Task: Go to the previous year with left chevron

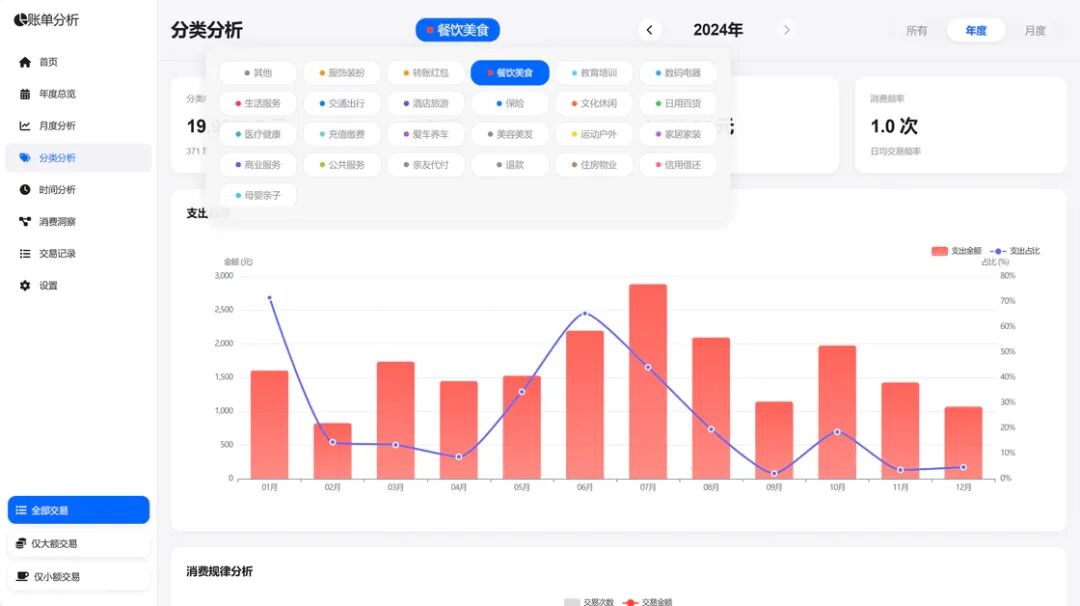Action: coord(649,30)
